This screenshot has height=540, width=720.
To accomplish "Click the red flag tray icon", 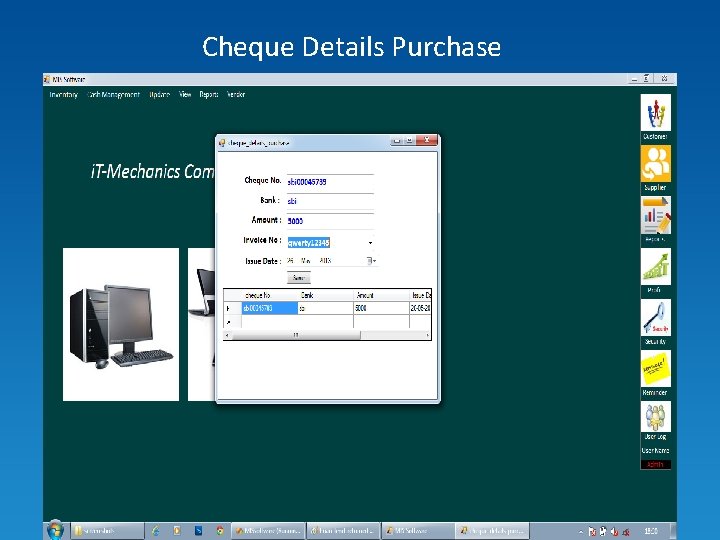I will click(592, 531).
